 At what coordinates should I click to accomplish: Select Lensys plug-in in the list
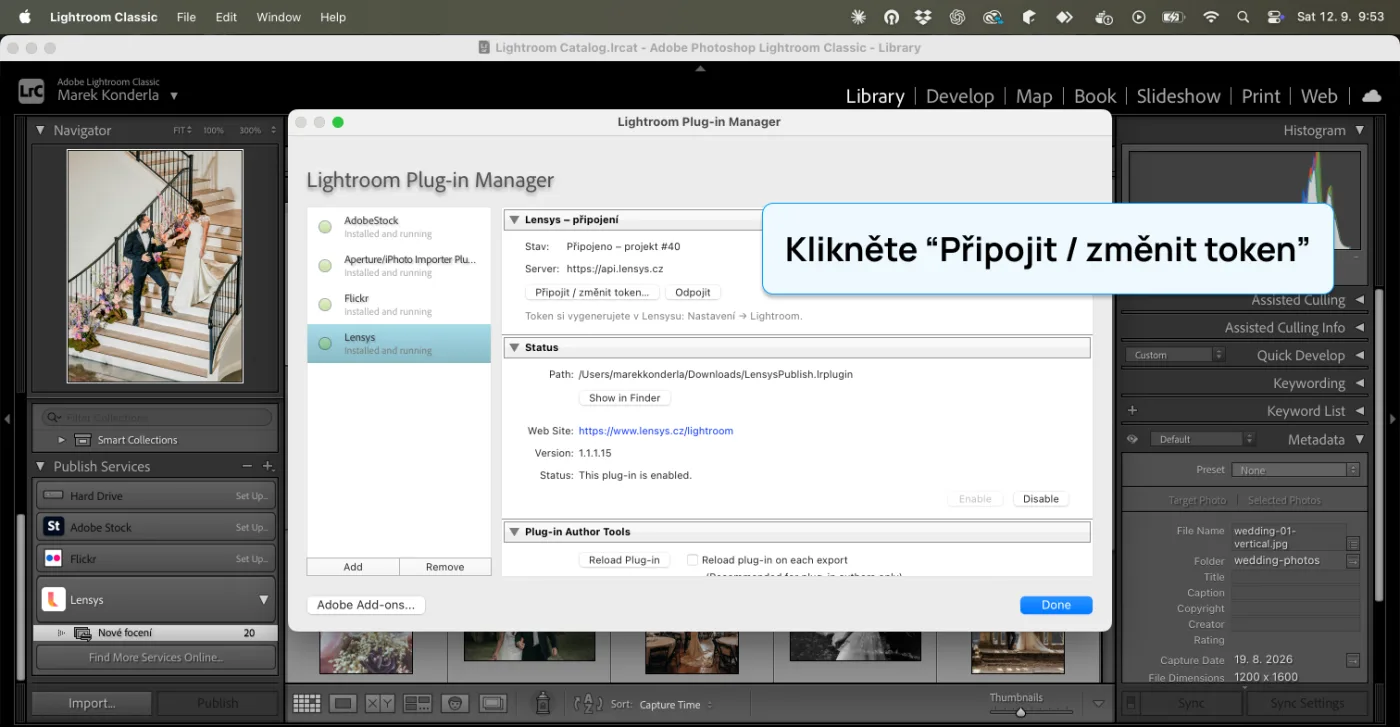(399, 343)
